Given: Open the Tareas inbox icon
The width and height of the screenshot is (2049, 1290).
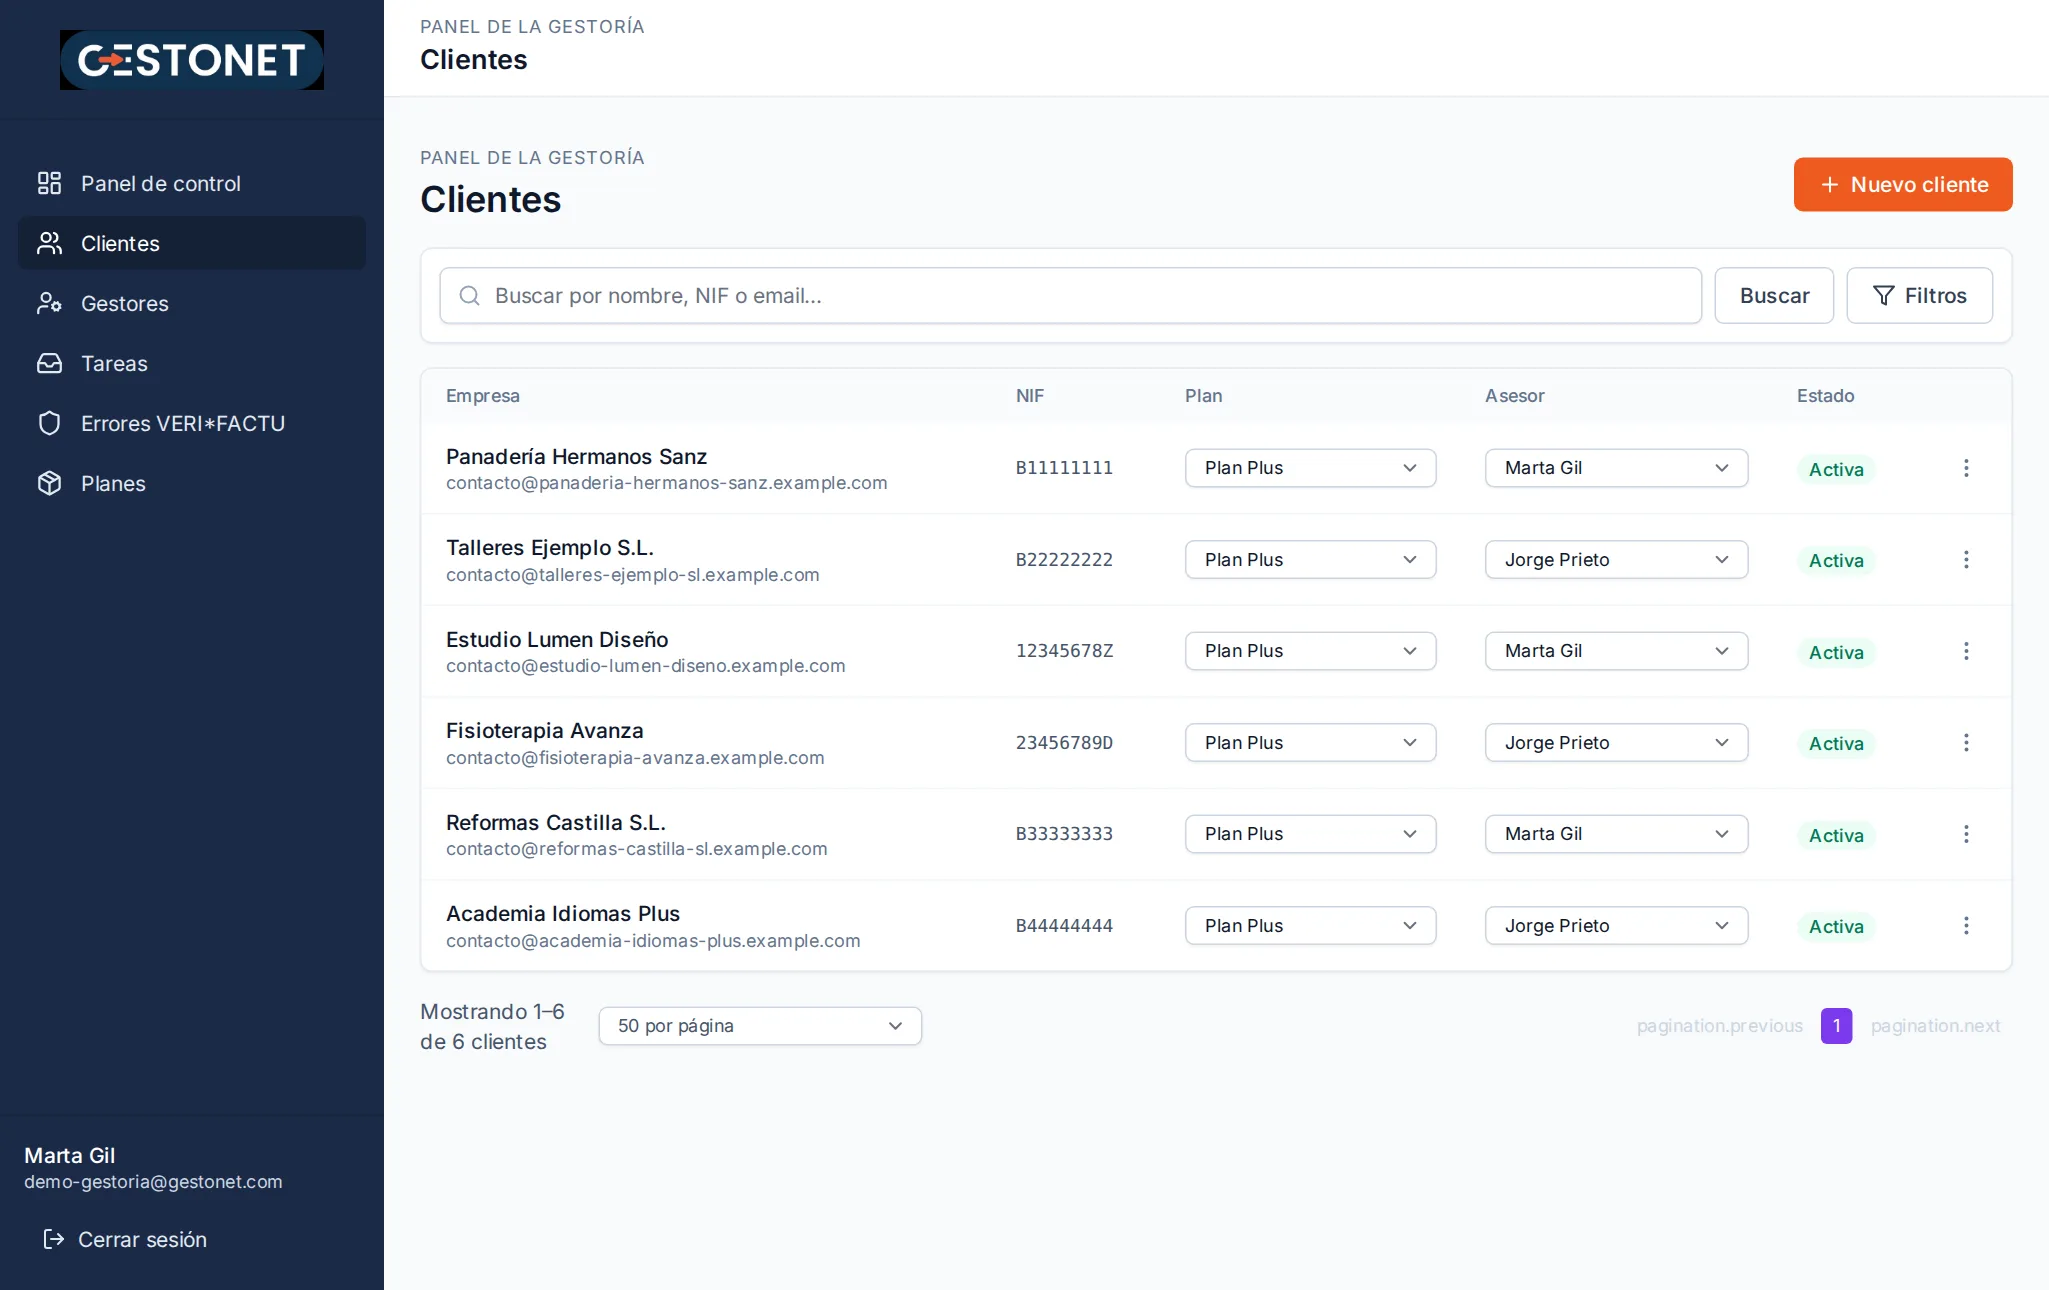Looking at the screenshot, I should tap(49, 363).
